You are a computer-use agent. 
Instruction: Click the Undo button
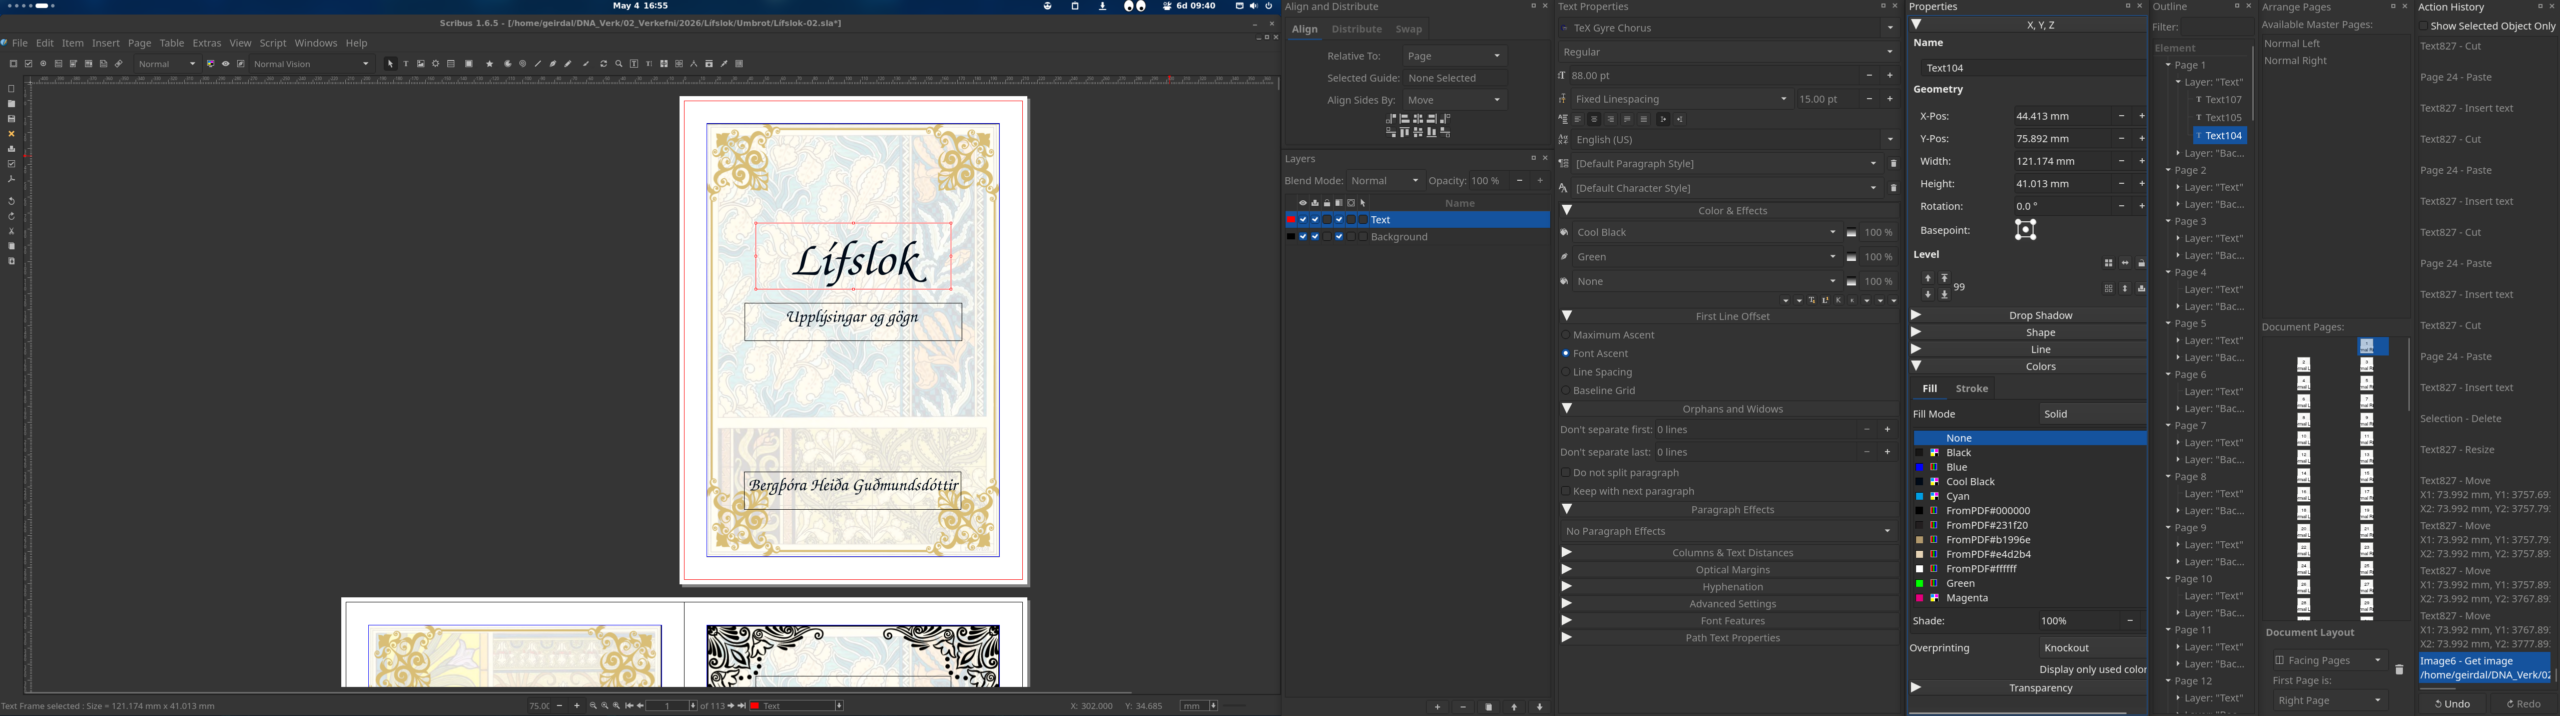coord(2455,704)
